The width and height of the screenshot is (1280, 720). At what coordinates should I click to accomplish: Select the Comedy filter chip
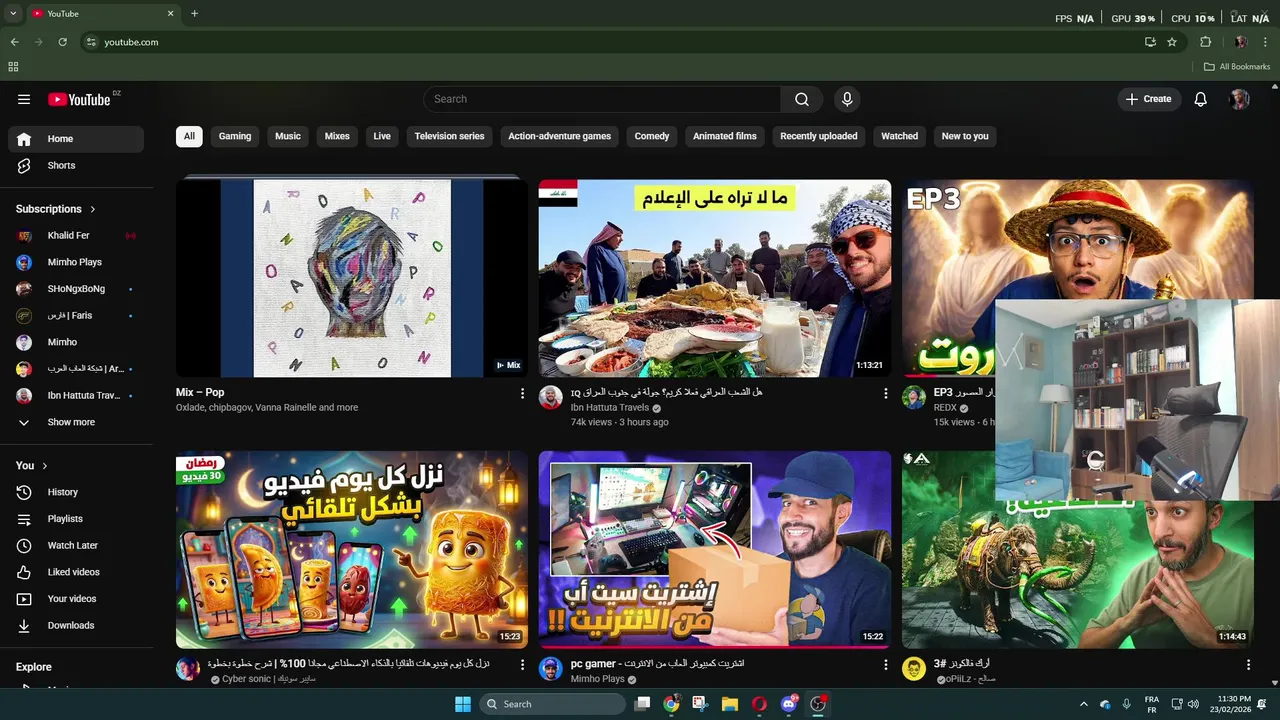click(x=652, y=136)
